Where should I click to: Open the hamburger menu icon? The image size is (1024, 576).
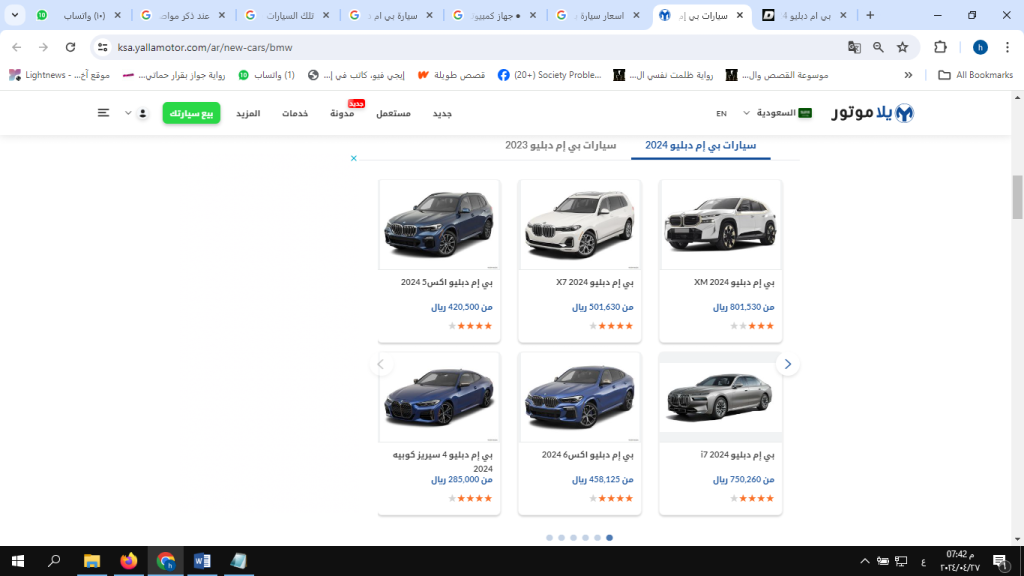(x=103, y=113)
